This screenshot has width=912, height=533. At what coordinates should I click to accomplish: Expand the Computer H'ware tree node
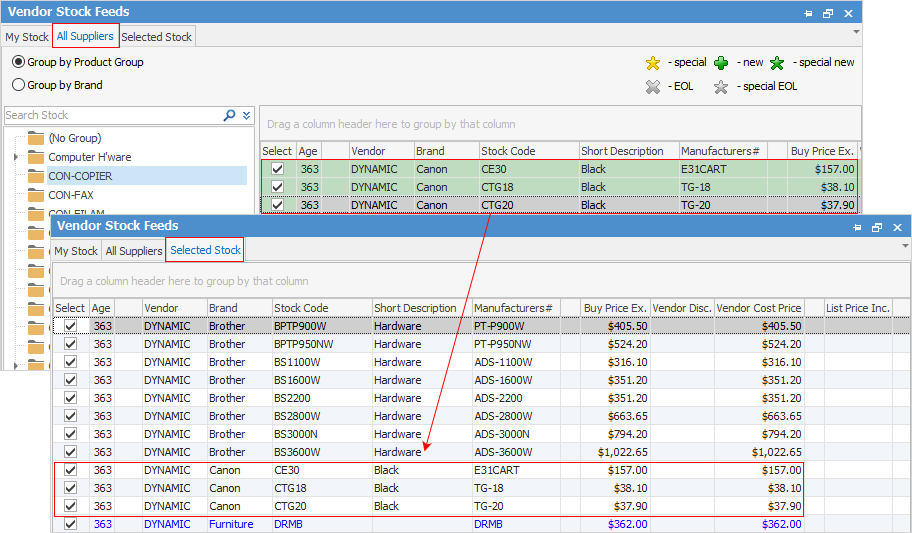point(16,157)
